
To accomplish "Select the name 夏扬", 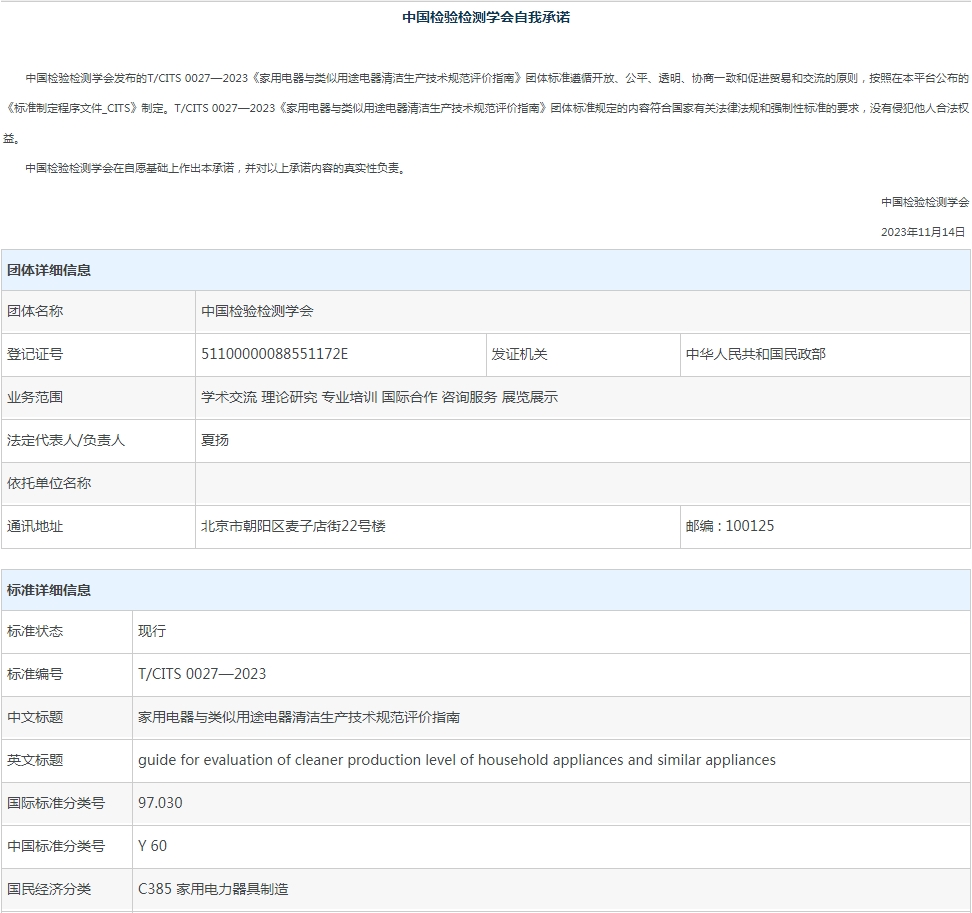I will coord(215,440).
